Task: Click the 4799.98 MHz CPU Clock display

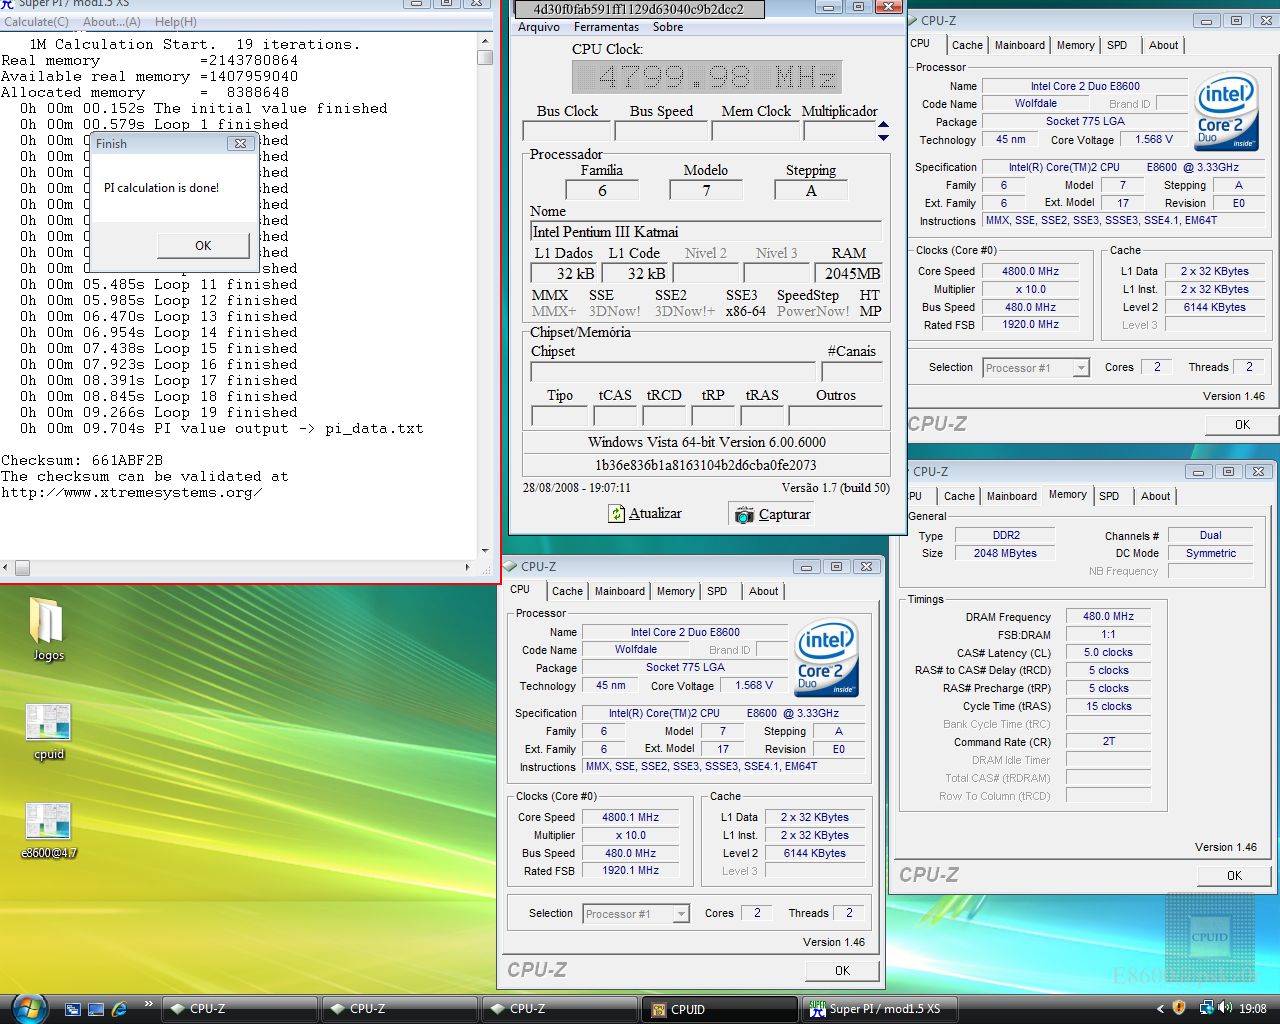Action: click(706, 77)
